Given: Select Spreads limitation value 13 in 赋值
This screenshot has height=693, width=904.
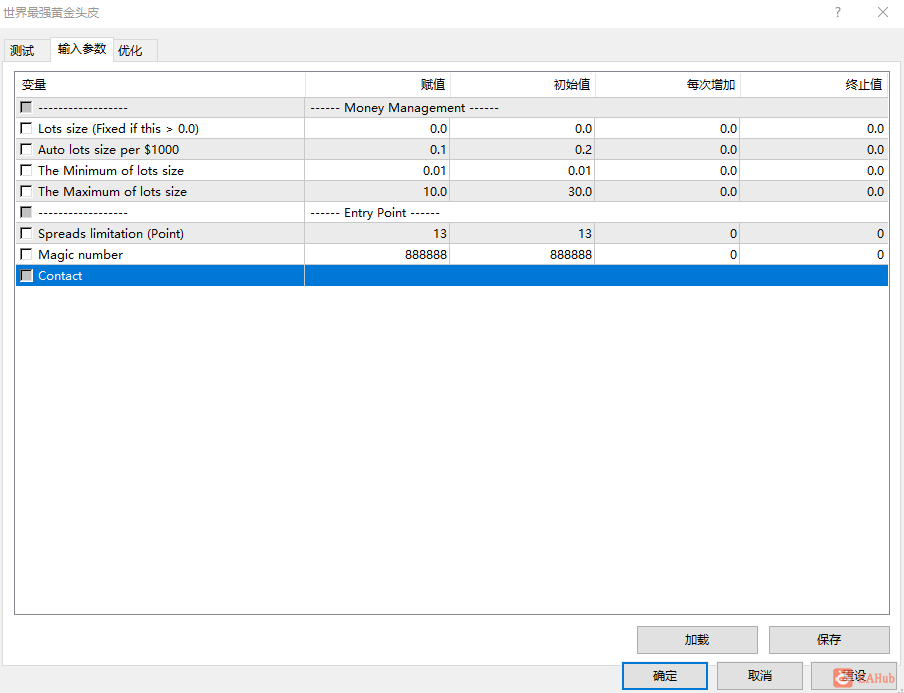Looking at the screenshot, I should pyautogui.click(x=378, y=233).
